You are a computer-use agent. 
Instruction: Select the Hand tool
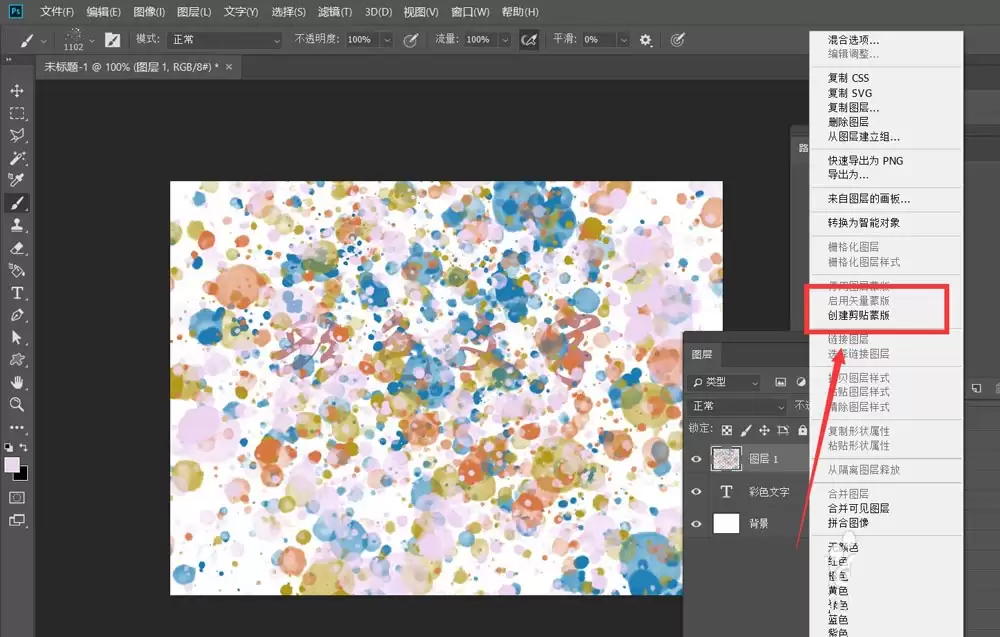pos(17,382)
